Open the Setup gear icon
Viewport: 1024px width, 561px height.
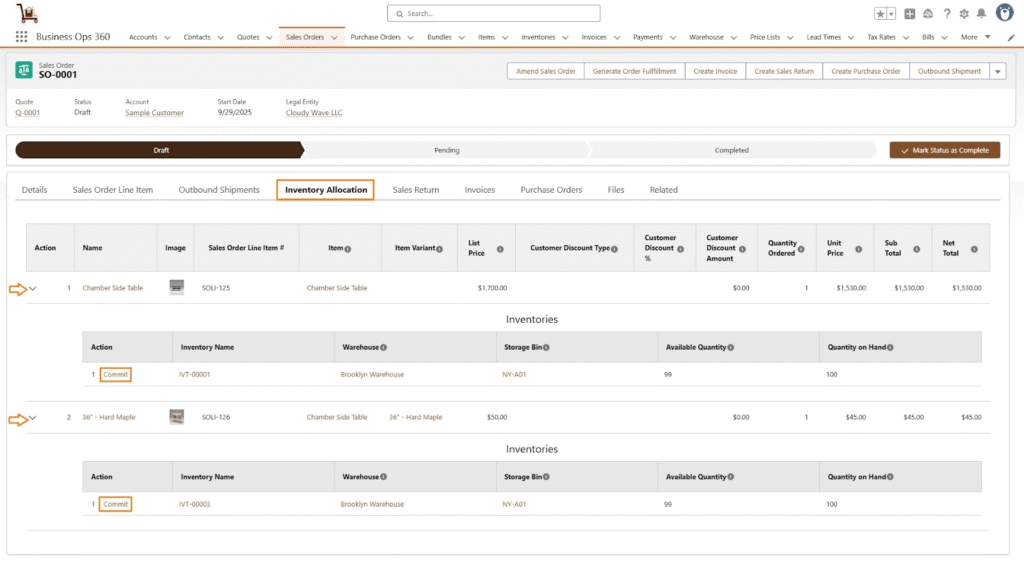964,14
